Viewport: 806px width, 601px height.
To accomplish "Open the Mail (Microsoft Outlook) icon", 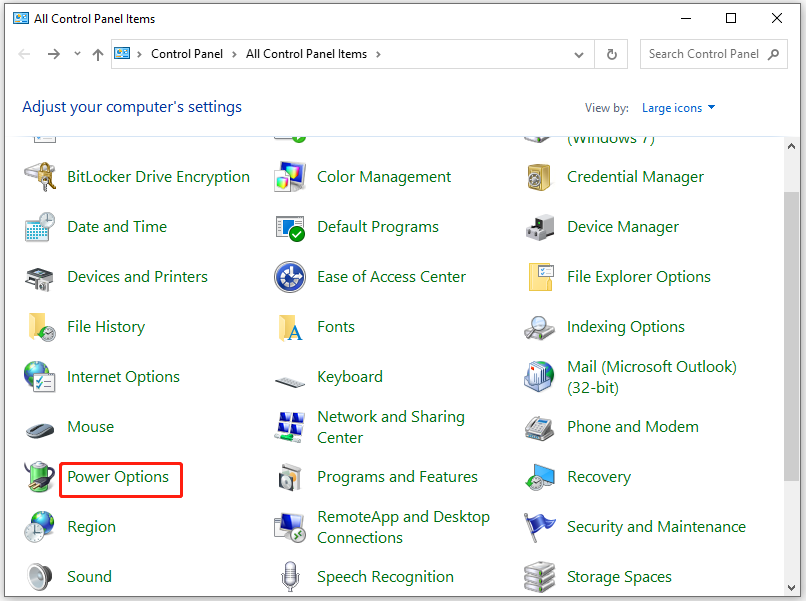I will pos(539,376).
